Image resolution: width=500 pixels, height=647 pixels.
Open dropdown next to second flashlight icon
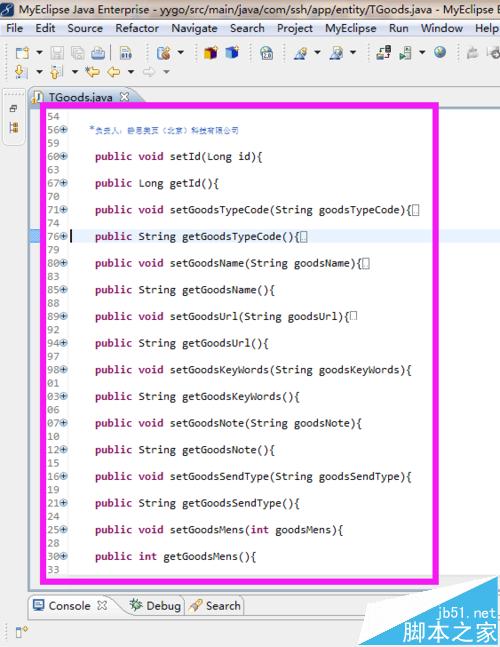(x=353, y=52)
